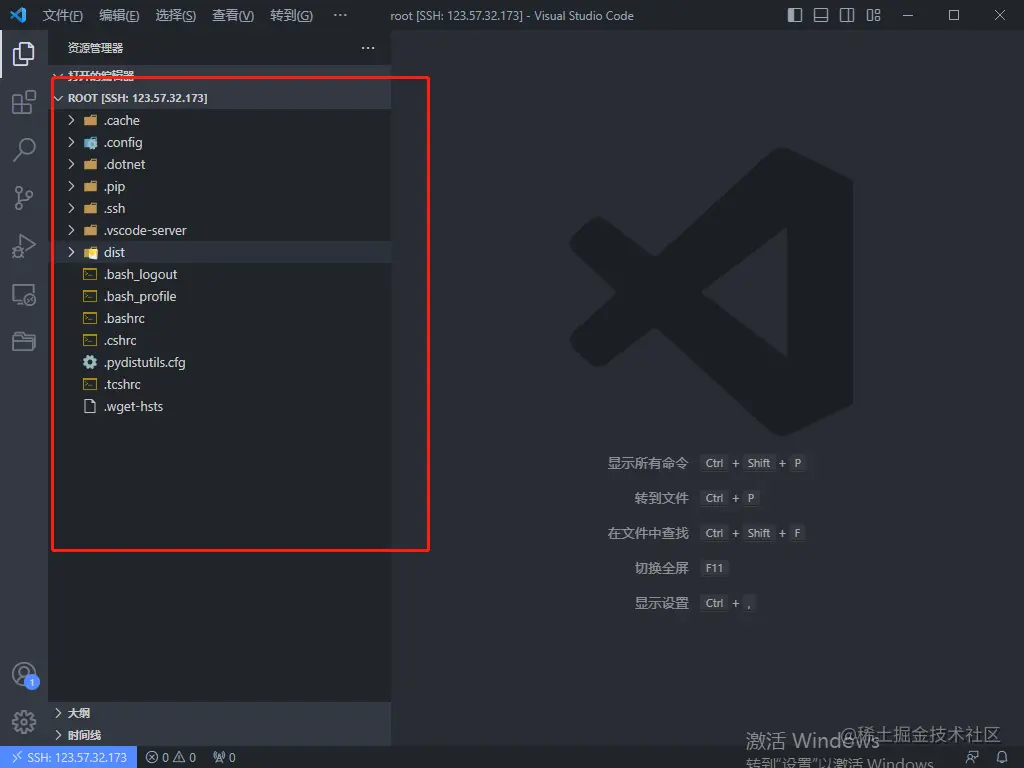Click the forwarded ports status item
This screenshot has width=1024, height=768.
(x=224, y=758)
